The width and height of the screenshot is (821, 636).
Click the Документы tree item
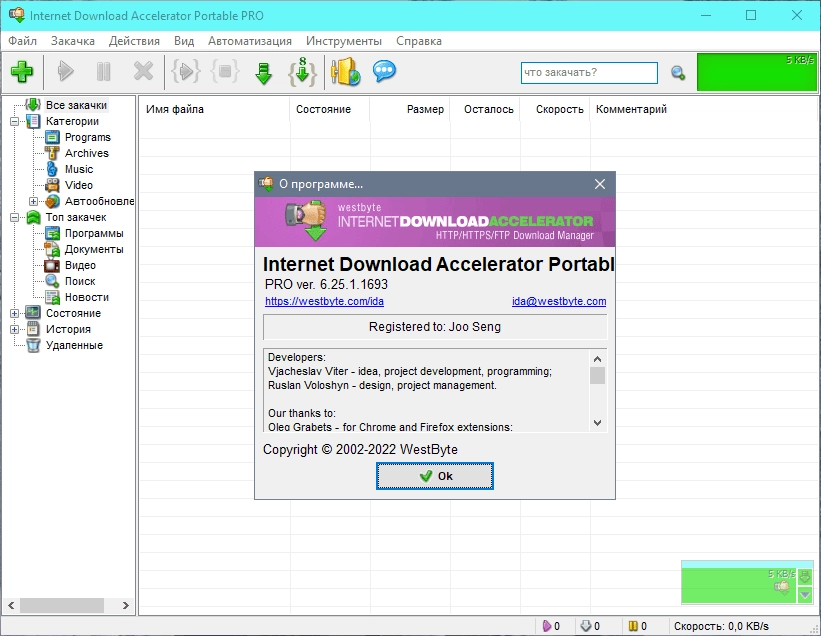pyautogui.click(x=94, y=249)
